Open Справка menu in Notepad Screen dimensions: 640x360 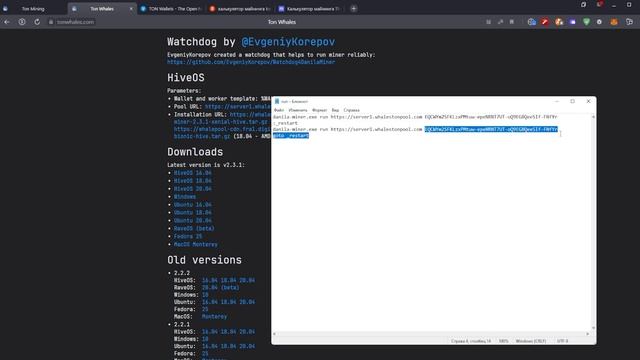[x=351, y=110]
